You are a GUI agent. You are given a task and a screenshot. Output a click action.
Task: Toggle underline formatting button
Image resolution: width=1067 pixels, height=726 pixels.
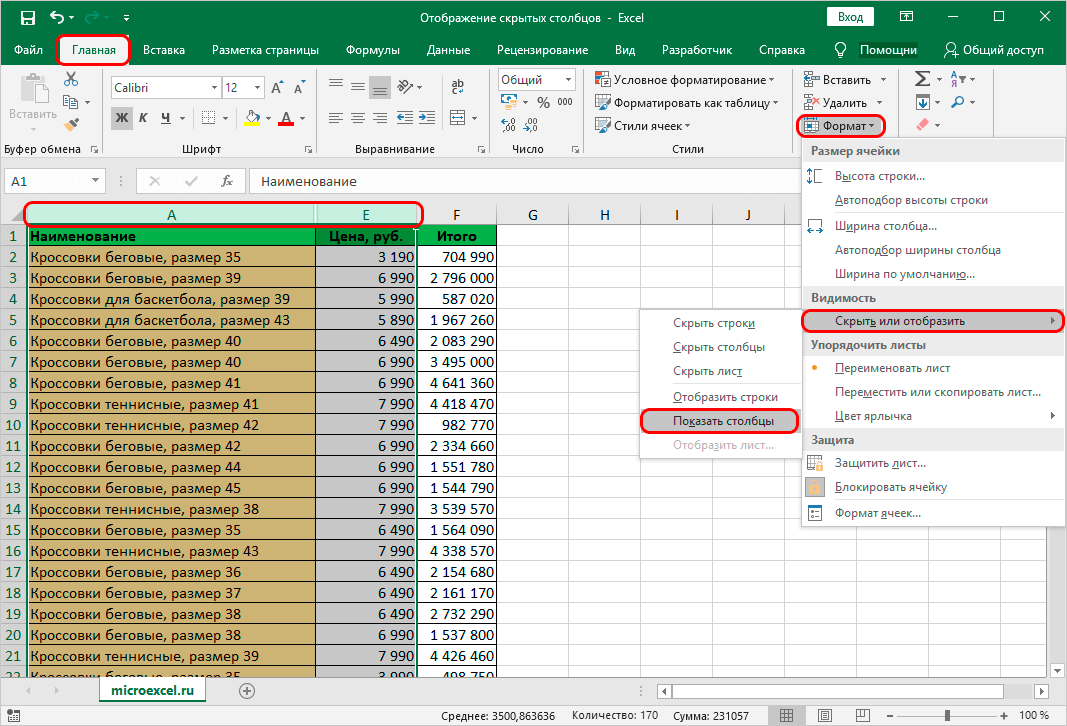[168, 118]
